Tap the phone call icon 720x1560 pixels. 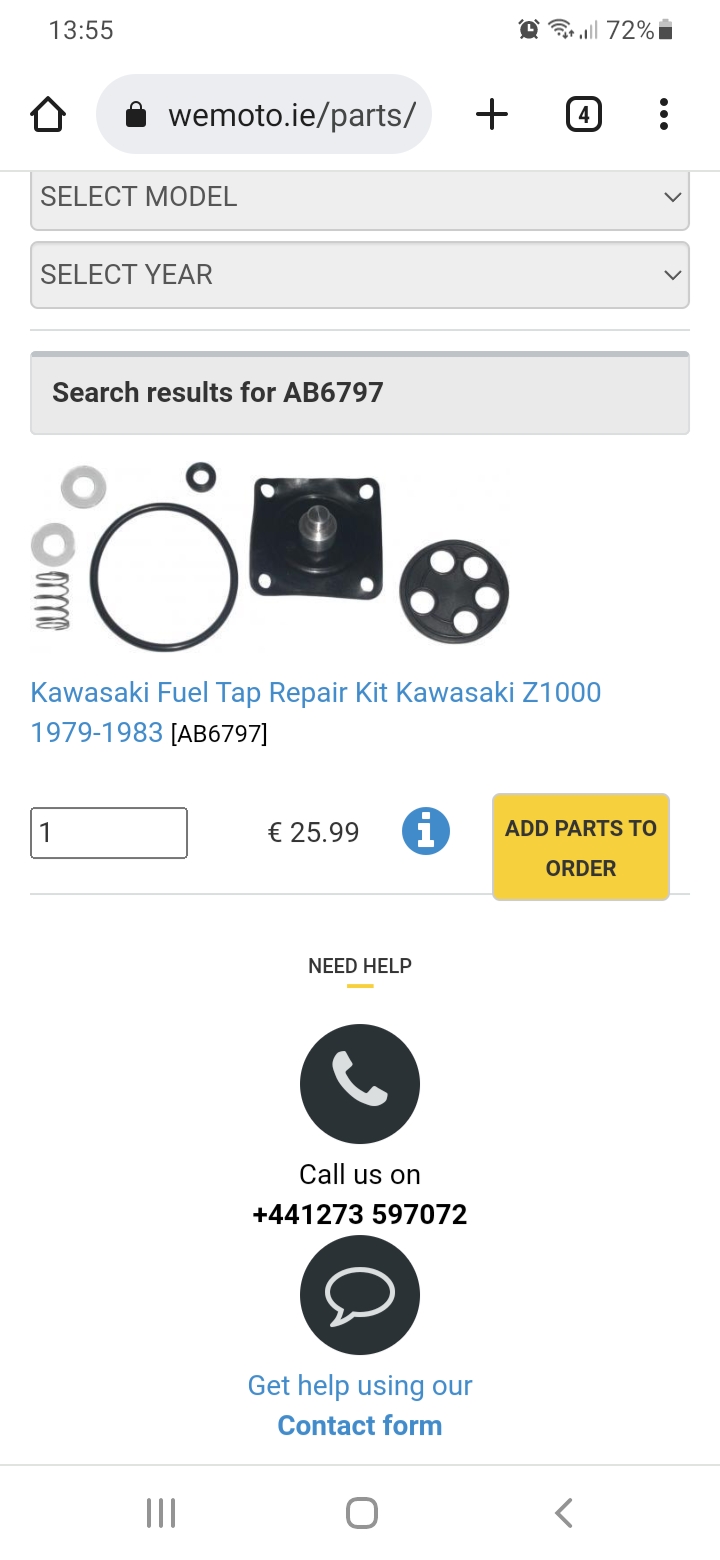click(x=360, y=1083)
